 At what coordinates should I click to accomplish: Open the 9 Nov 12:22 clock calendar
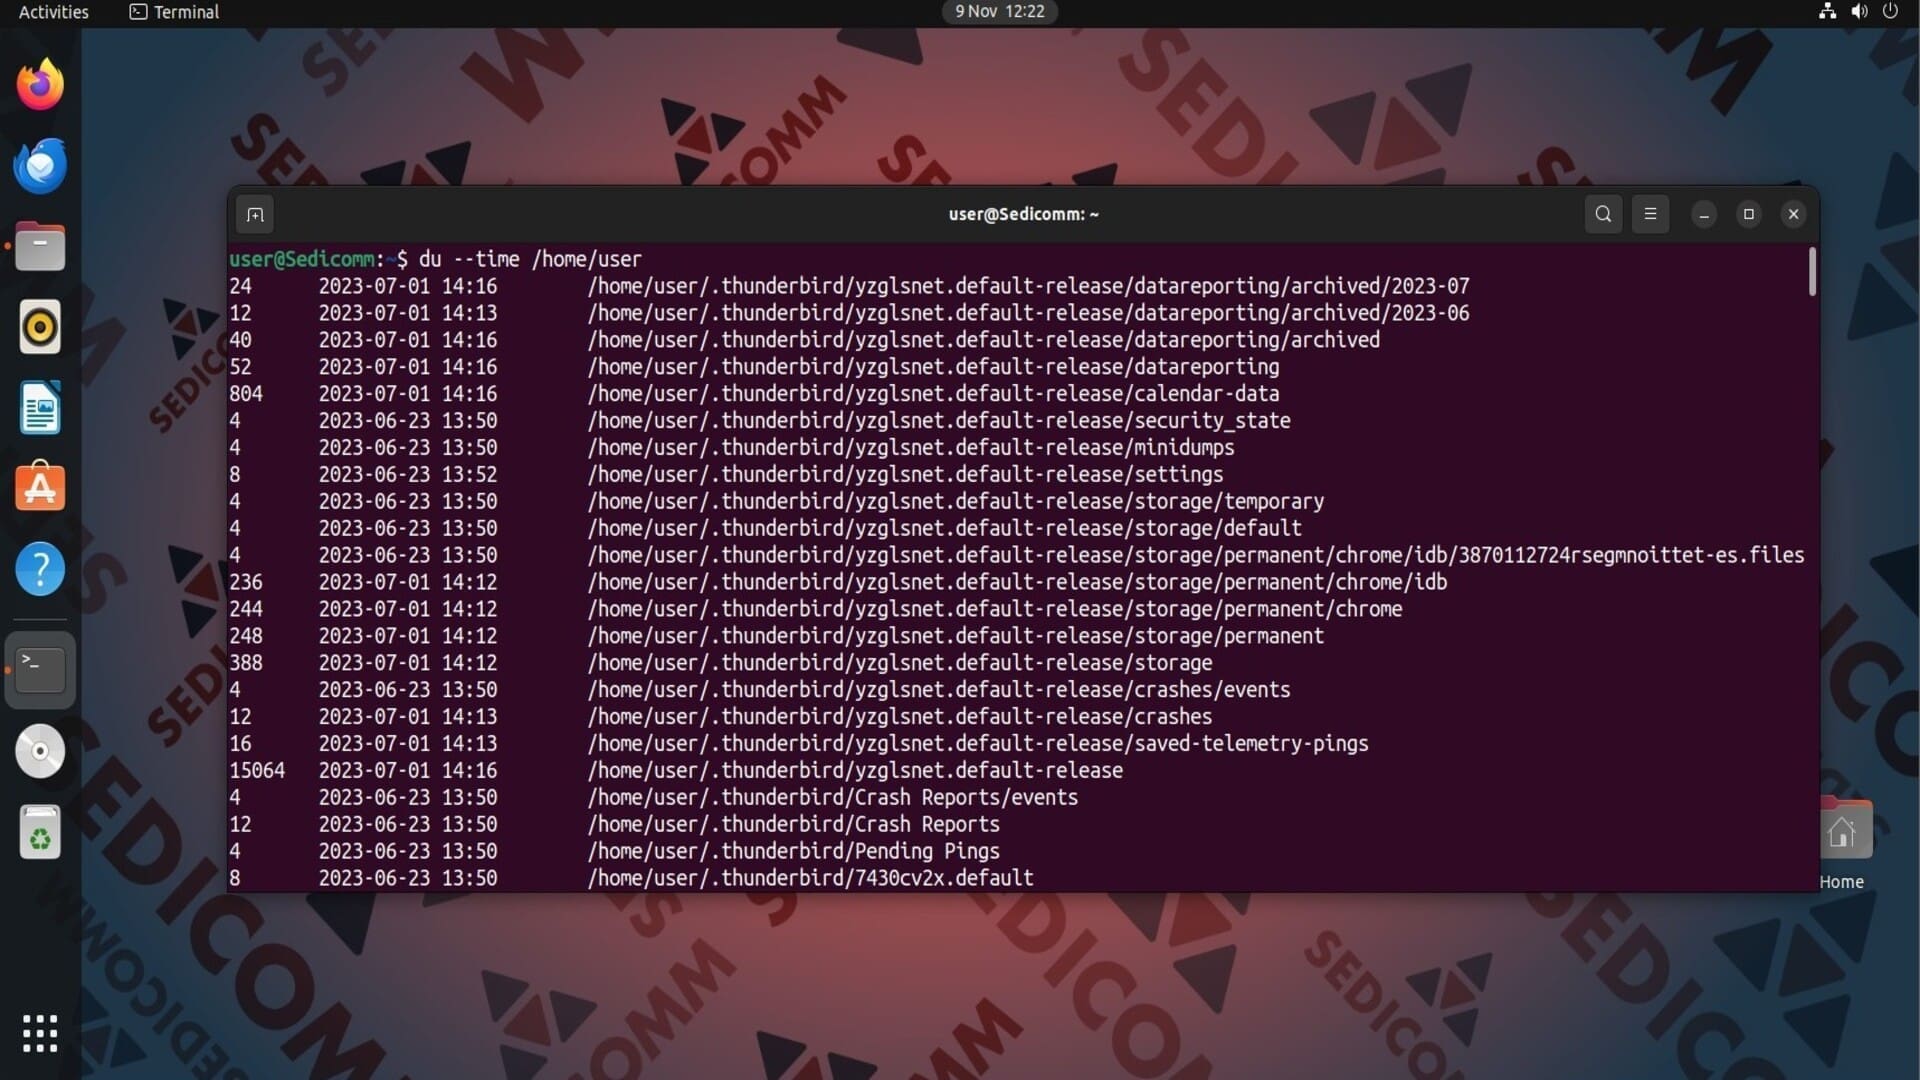[x=999, y=12]
